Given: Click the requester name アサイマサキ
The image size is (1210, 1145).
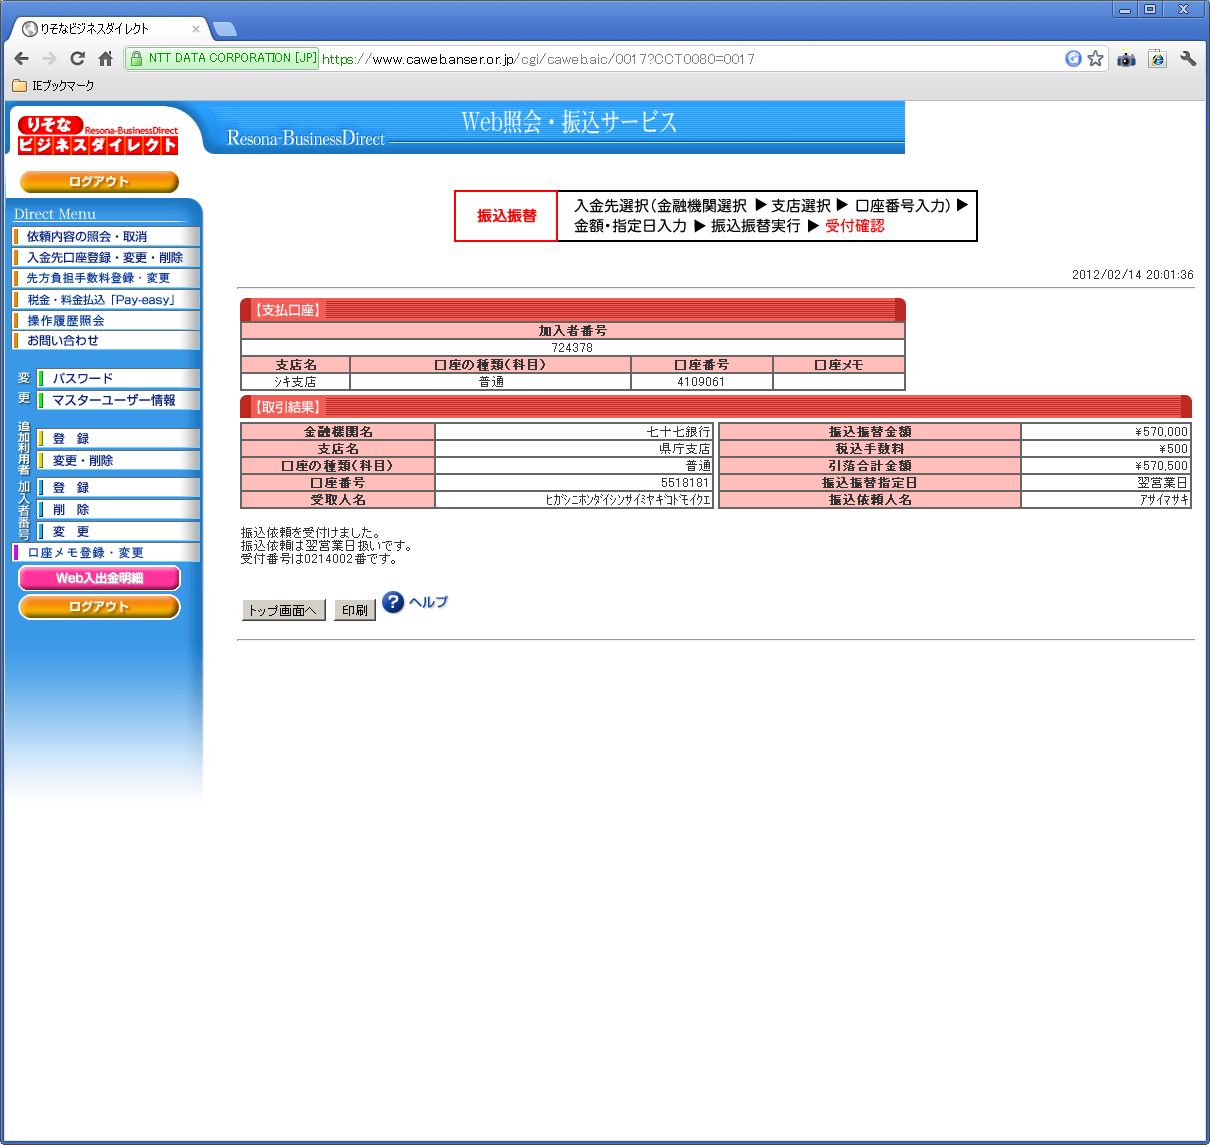Looking at the screenshot, I should 1106,500.
